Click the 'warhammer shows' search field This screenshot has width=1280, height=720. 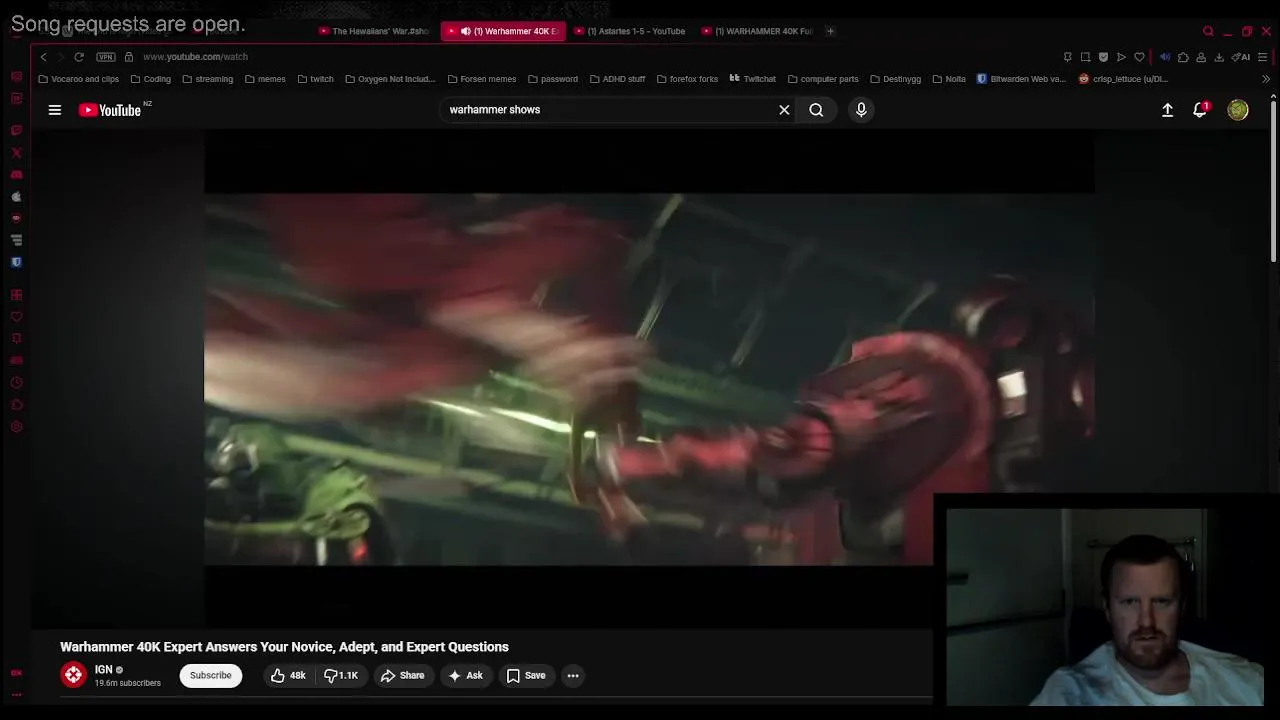[x=608, y=110]
